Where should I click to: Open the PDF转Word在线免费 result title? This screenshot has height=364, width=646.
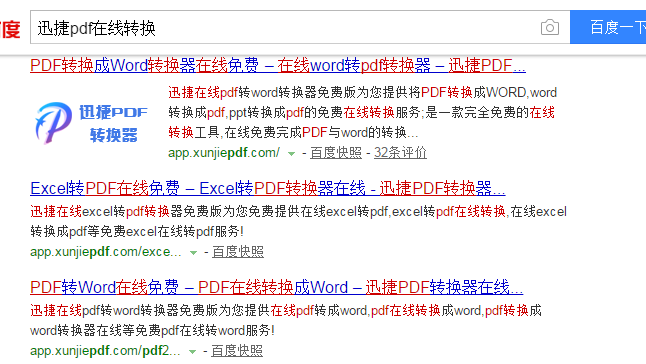point(276,287)
